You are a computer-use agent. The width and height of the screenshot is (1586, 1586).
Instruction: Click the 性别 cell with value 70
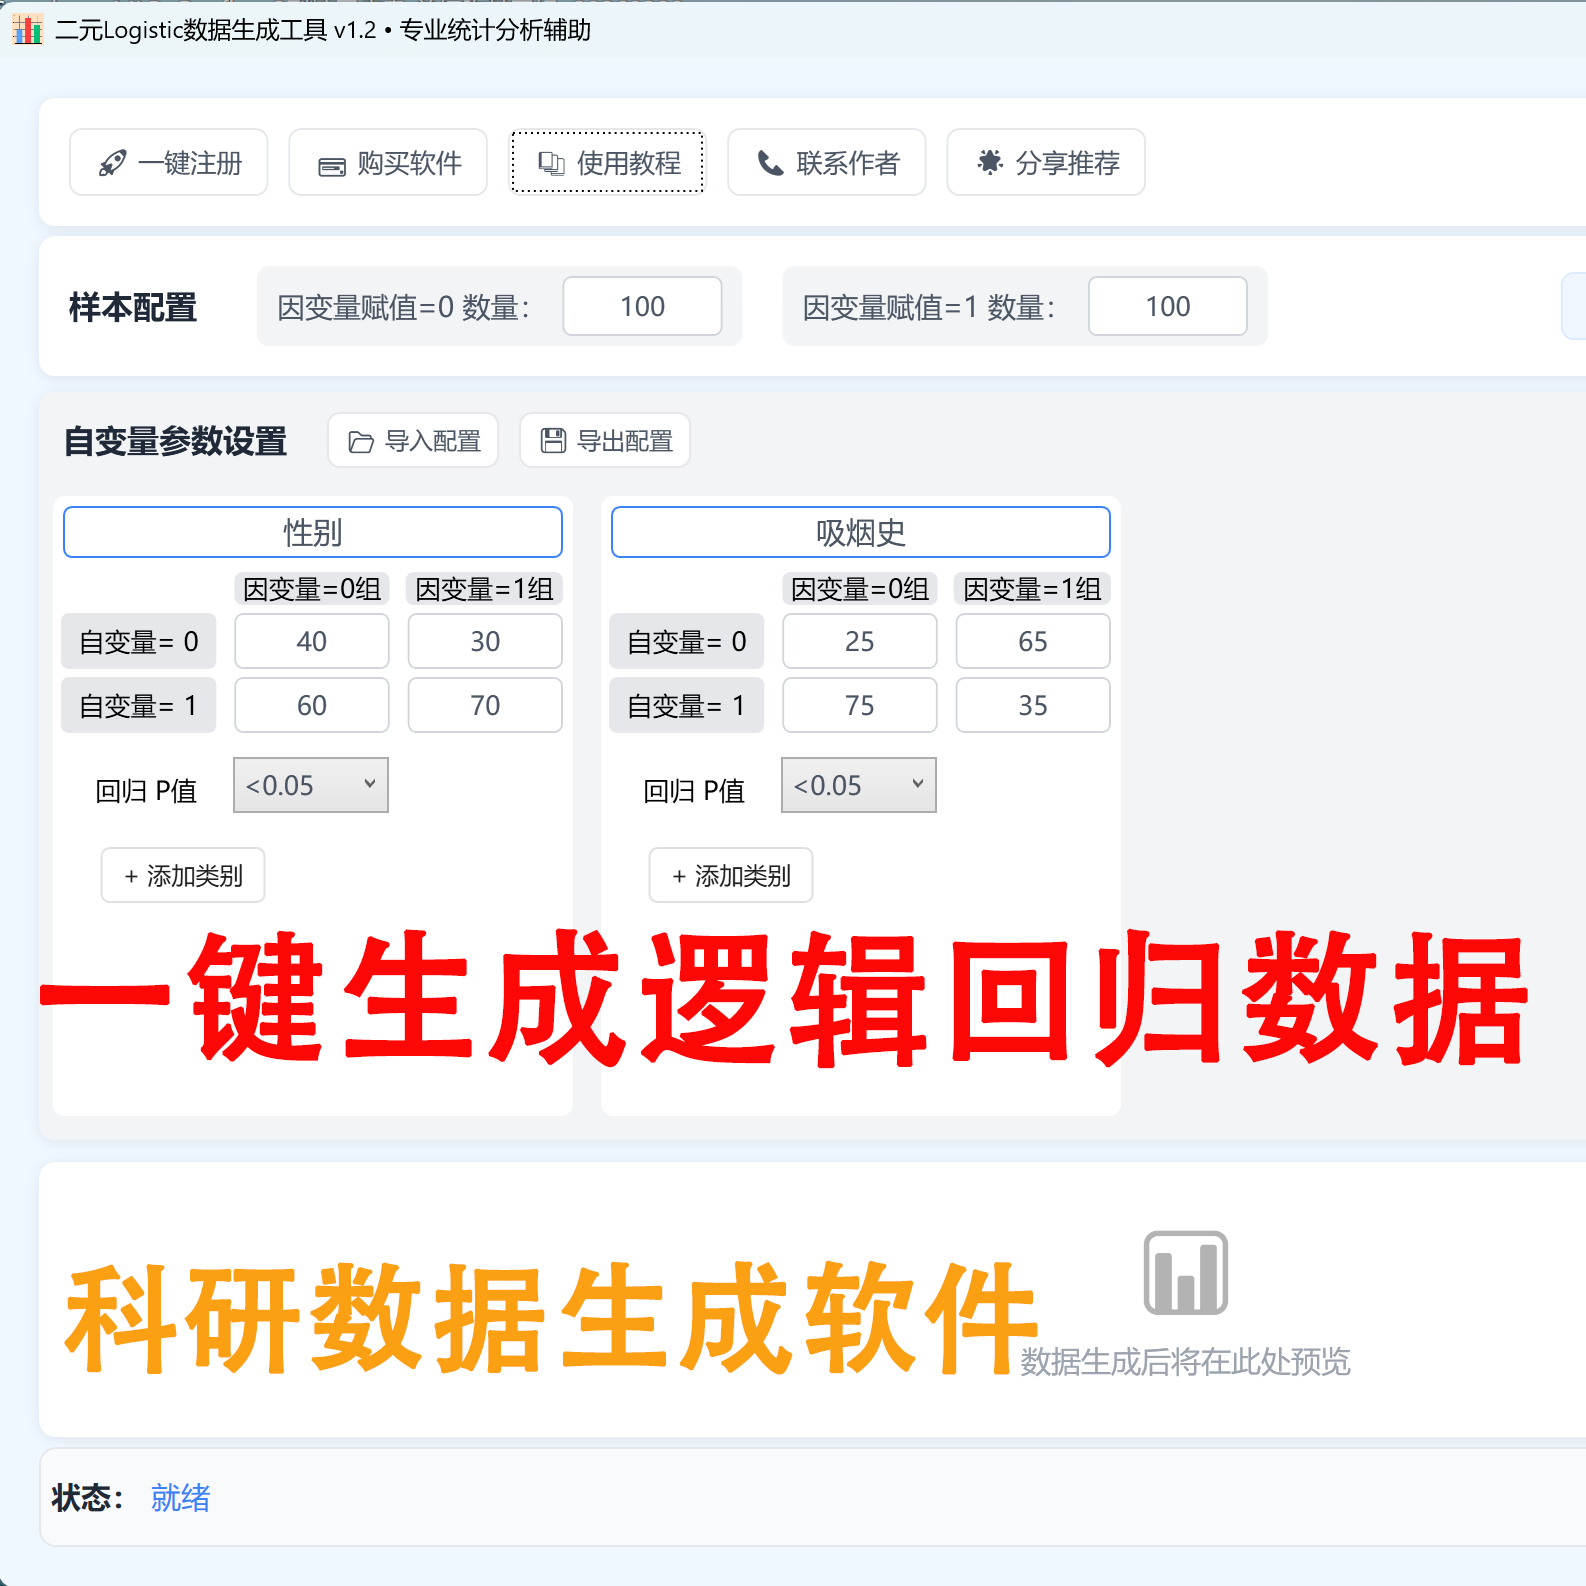tap(485, 705)
